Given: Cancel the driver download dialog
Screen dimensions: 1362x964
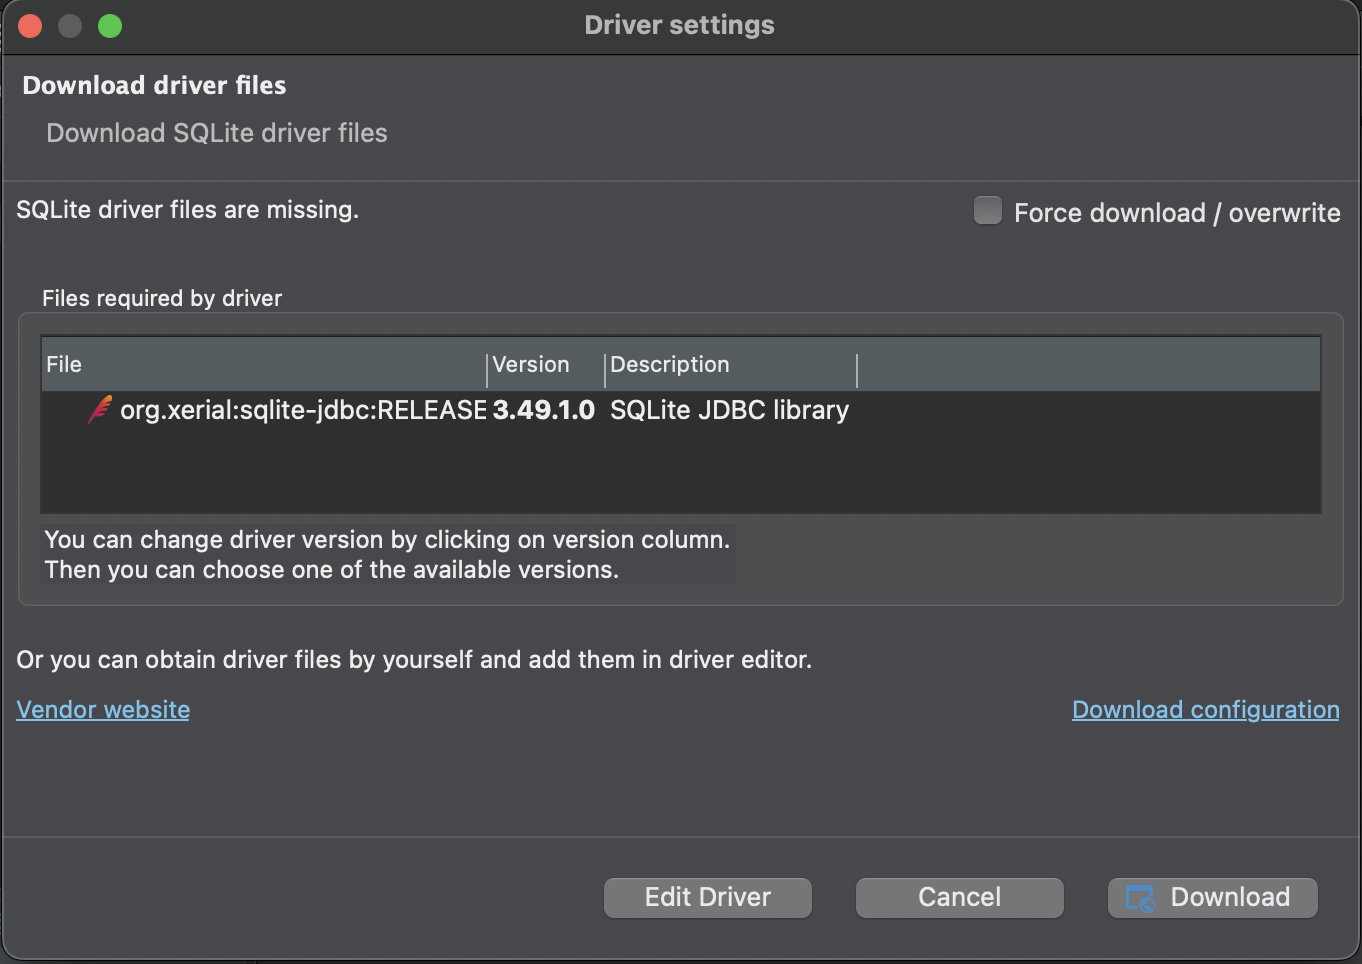Looking at the screenshot, I should pos(959,898).
